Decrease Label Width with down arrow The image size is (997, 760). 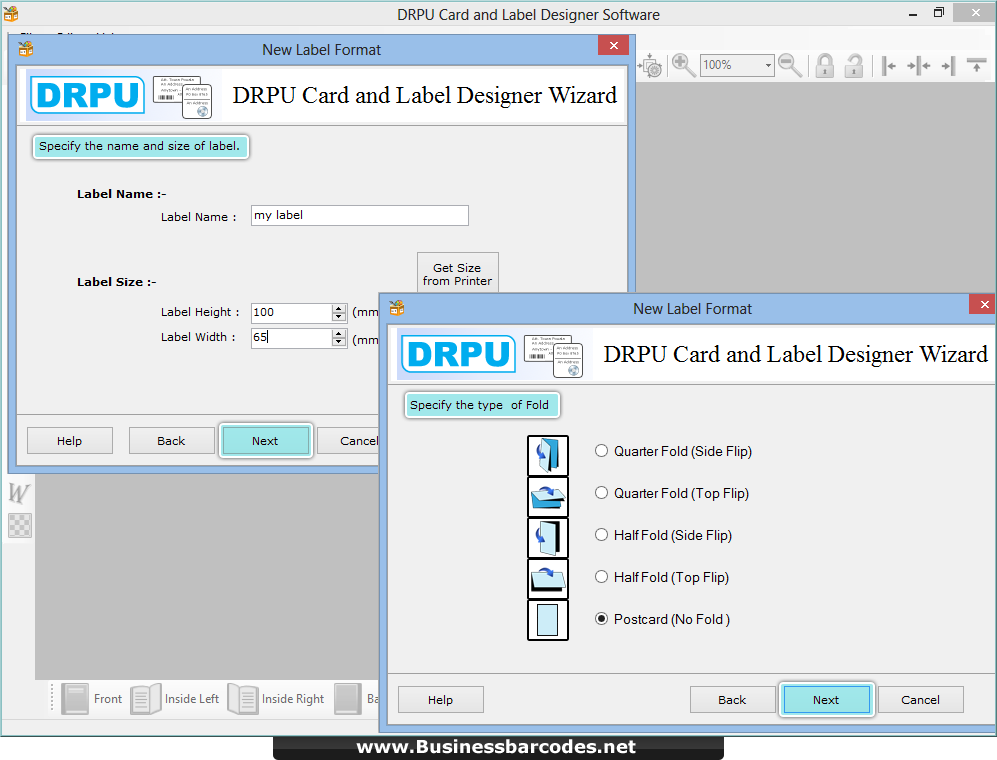tap(339, 342)
